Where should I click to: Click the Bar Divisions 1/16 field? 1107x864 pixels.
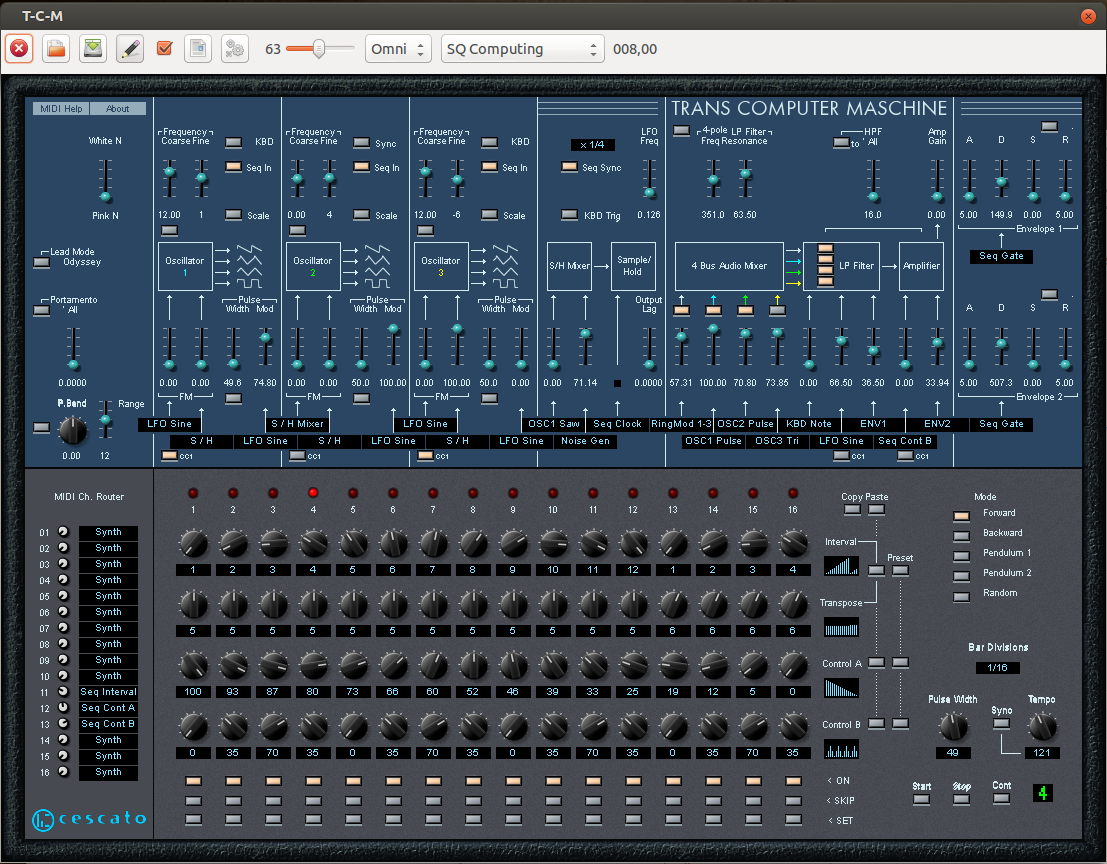click(998, 667)
